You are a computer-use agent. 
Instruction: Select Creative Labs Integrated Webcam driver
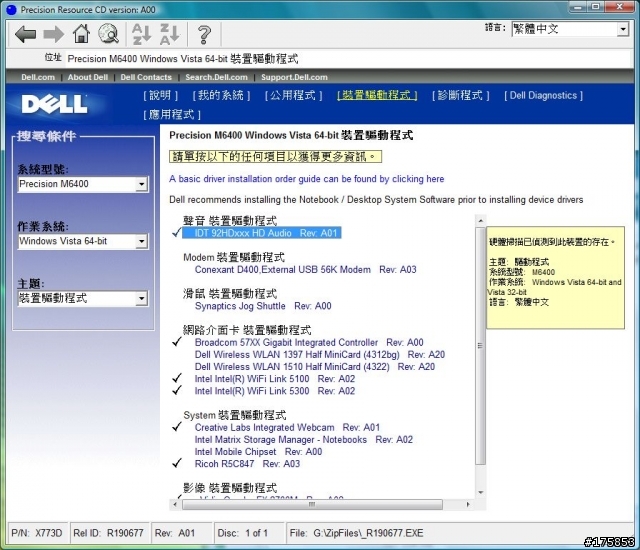(x=287, y=428)
